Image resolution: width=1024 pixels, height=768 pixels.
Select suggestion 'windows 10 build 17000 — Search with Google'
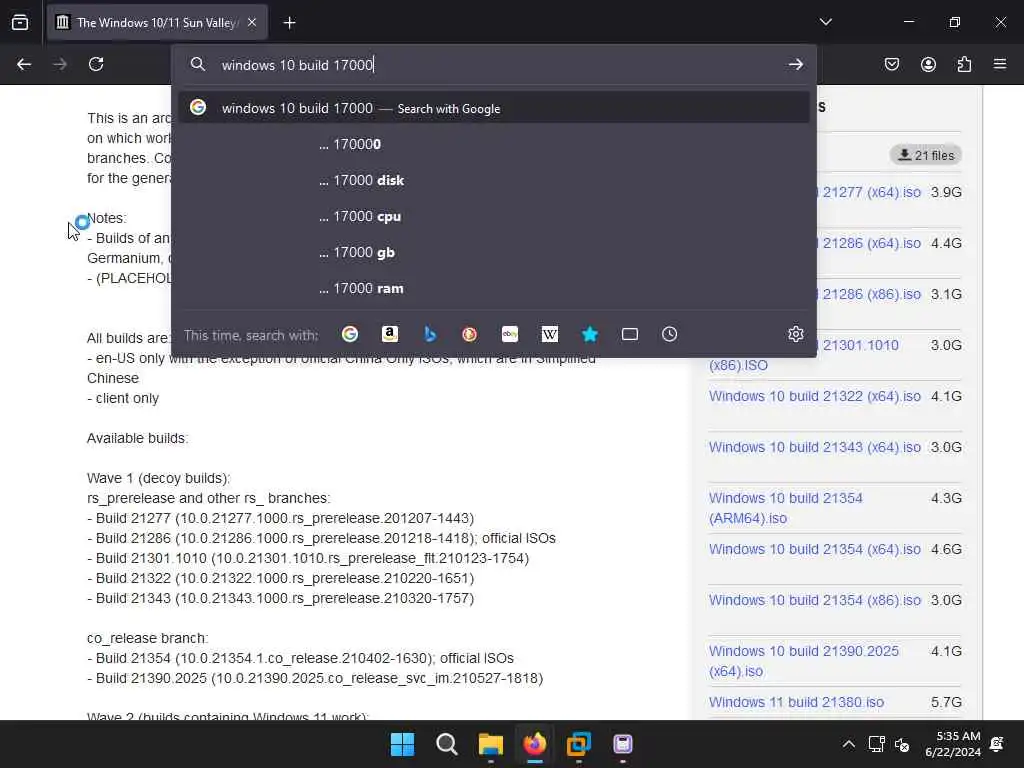click(x=494, y=108)
